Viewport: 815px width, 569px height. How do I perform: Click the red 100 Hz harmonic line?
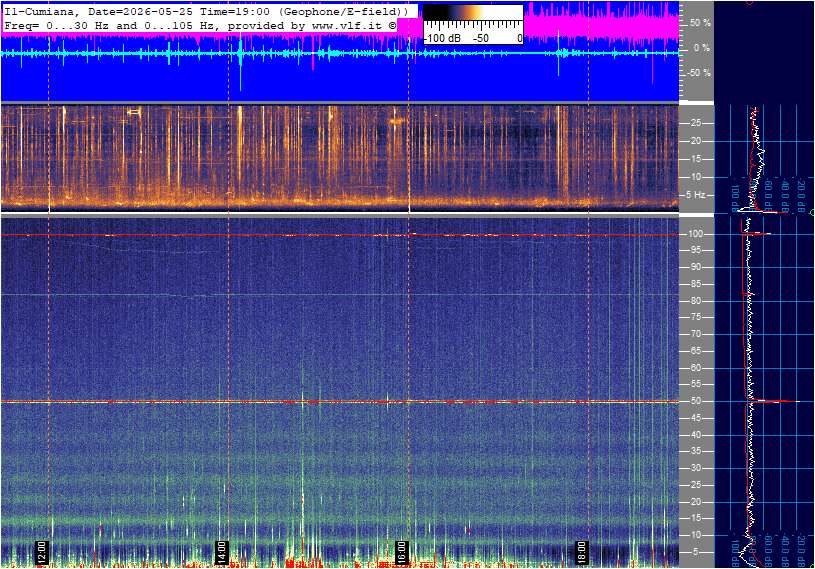(x=340, y=235)
